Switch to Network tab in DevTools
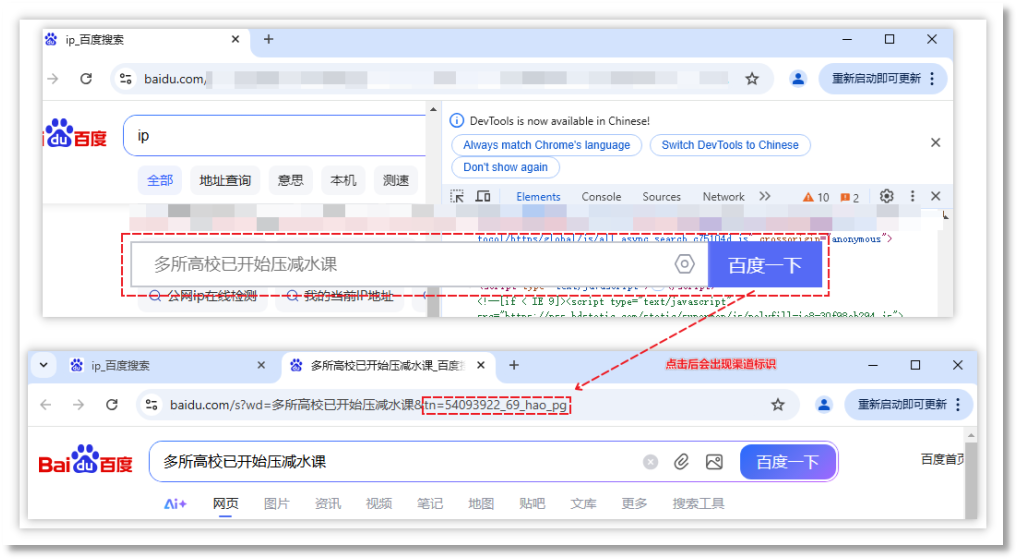The image size is (1019, 560). 723,196
